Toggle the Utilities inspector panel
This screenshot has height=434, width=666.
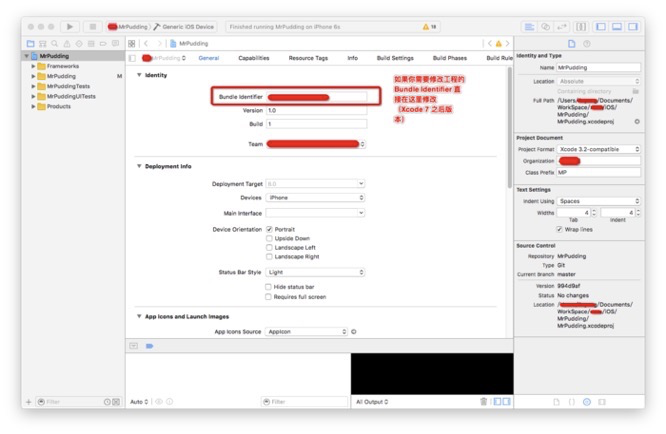[x=633, y=27]
